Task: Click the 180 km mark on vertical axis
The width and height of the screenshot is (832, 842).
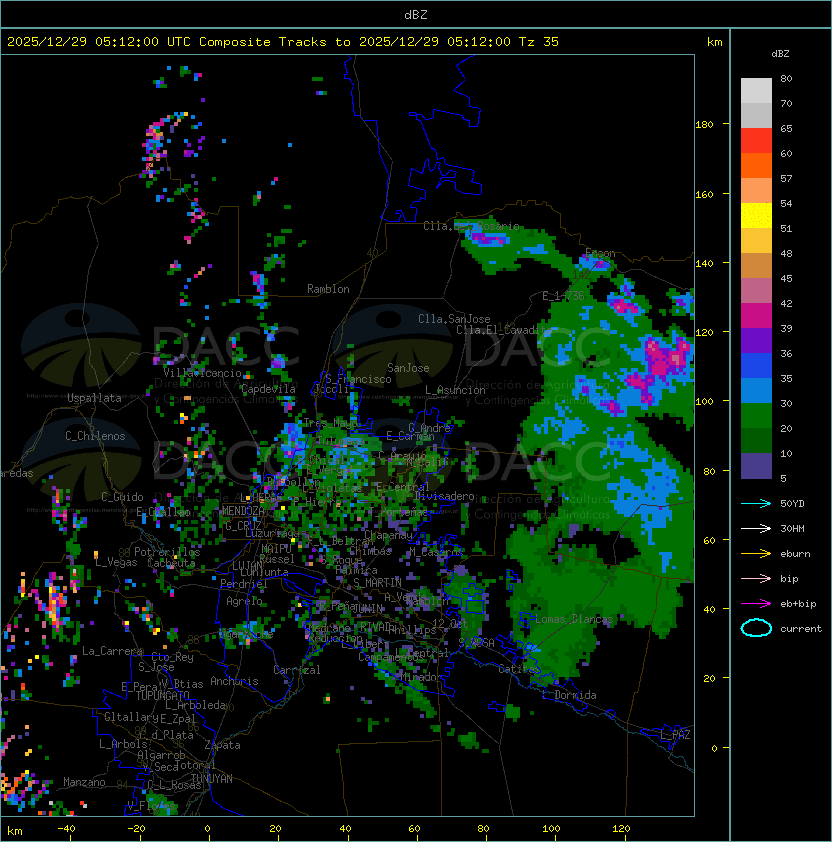Action: 704,125
